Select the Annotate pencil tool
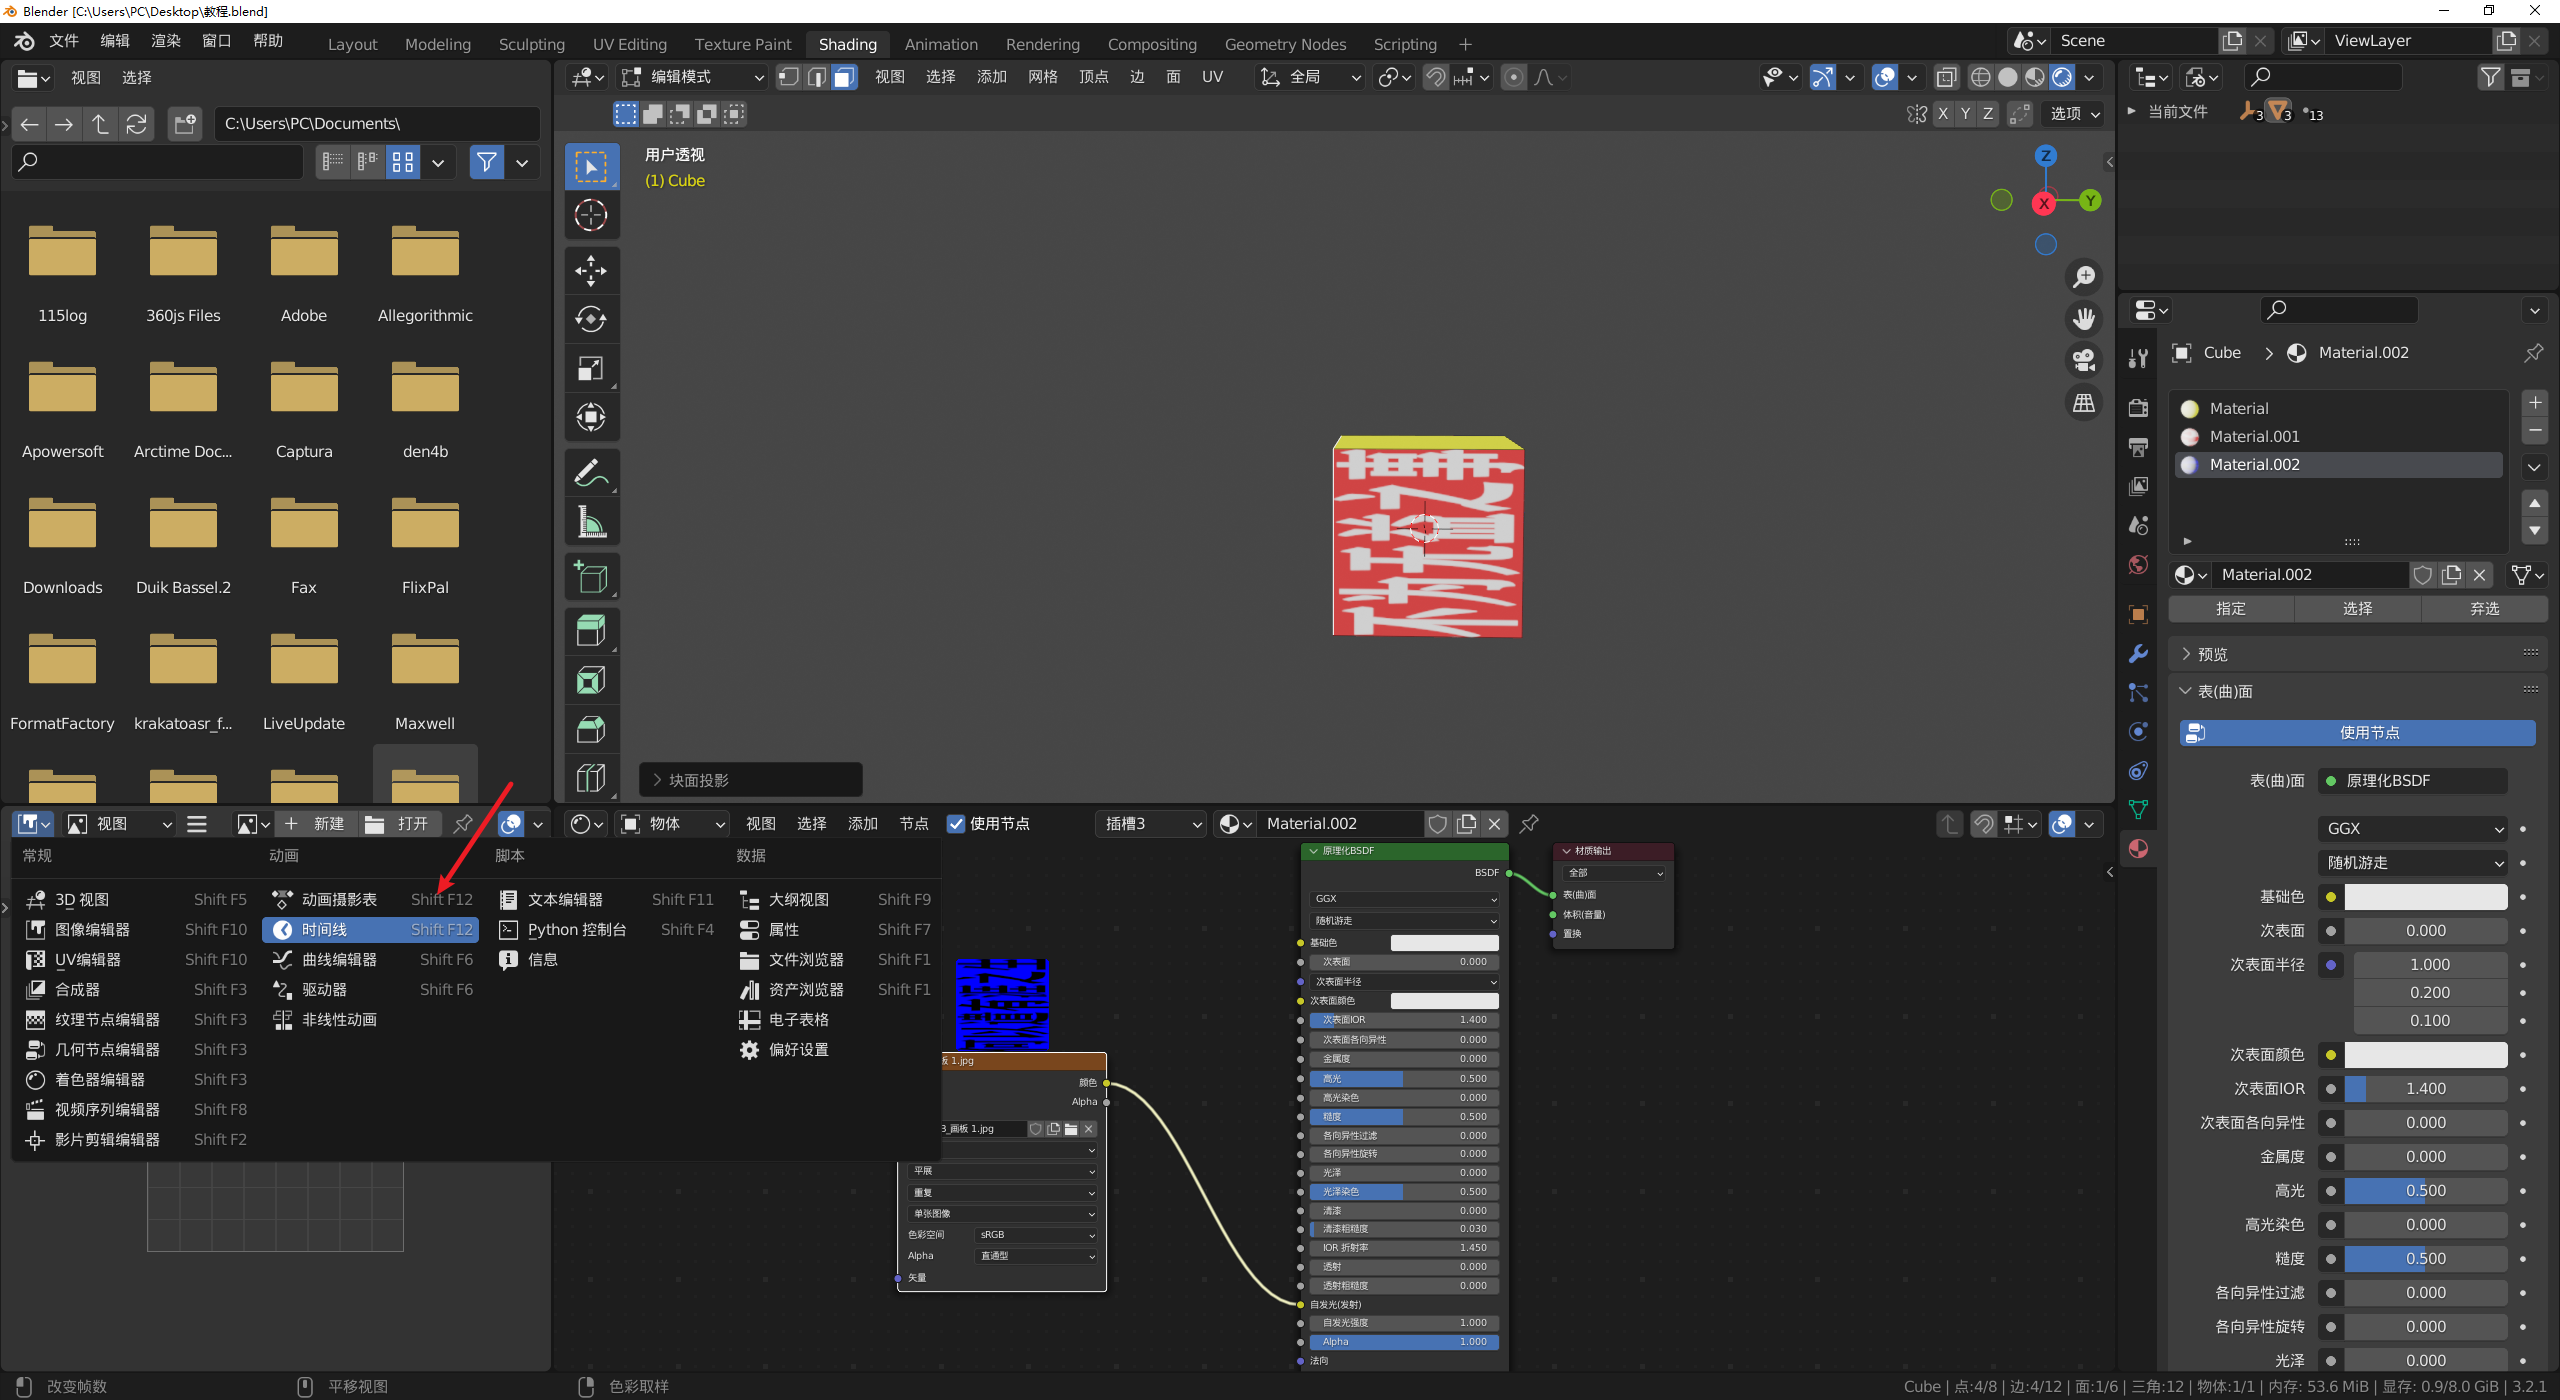Screen dimensions: 2560x1400 pos(591,473)
